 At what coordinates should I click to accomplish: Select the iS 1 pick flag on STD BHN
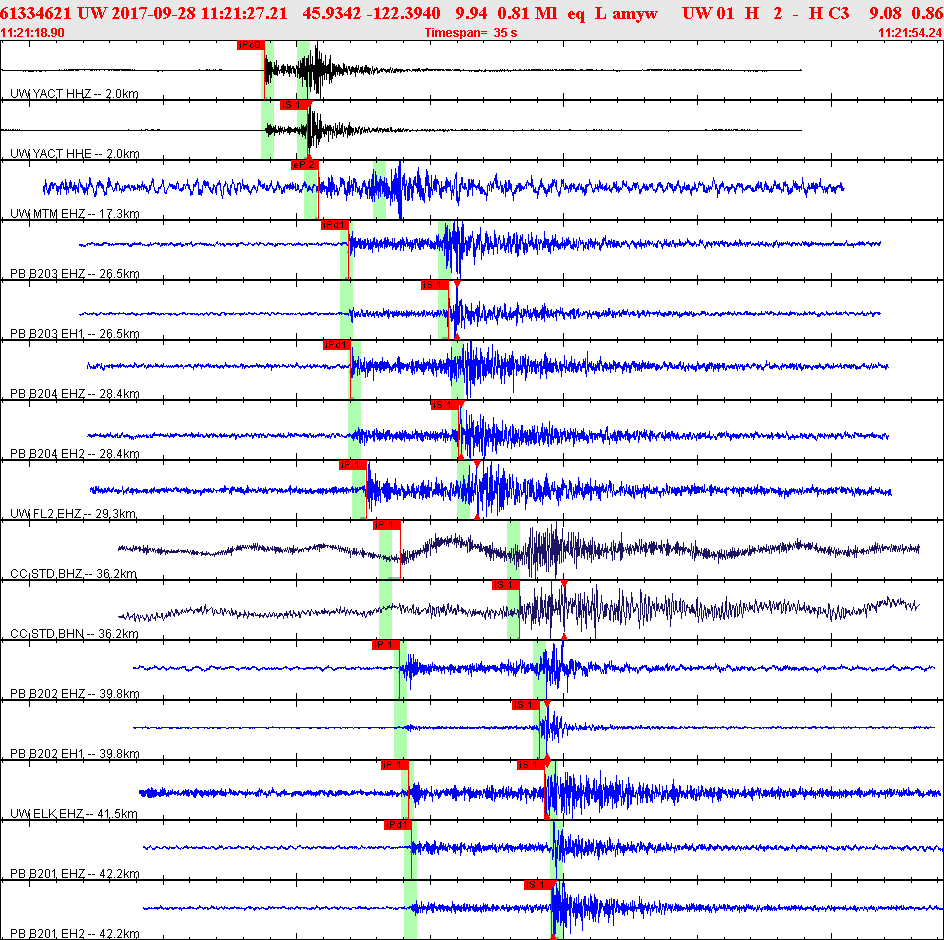506,585
